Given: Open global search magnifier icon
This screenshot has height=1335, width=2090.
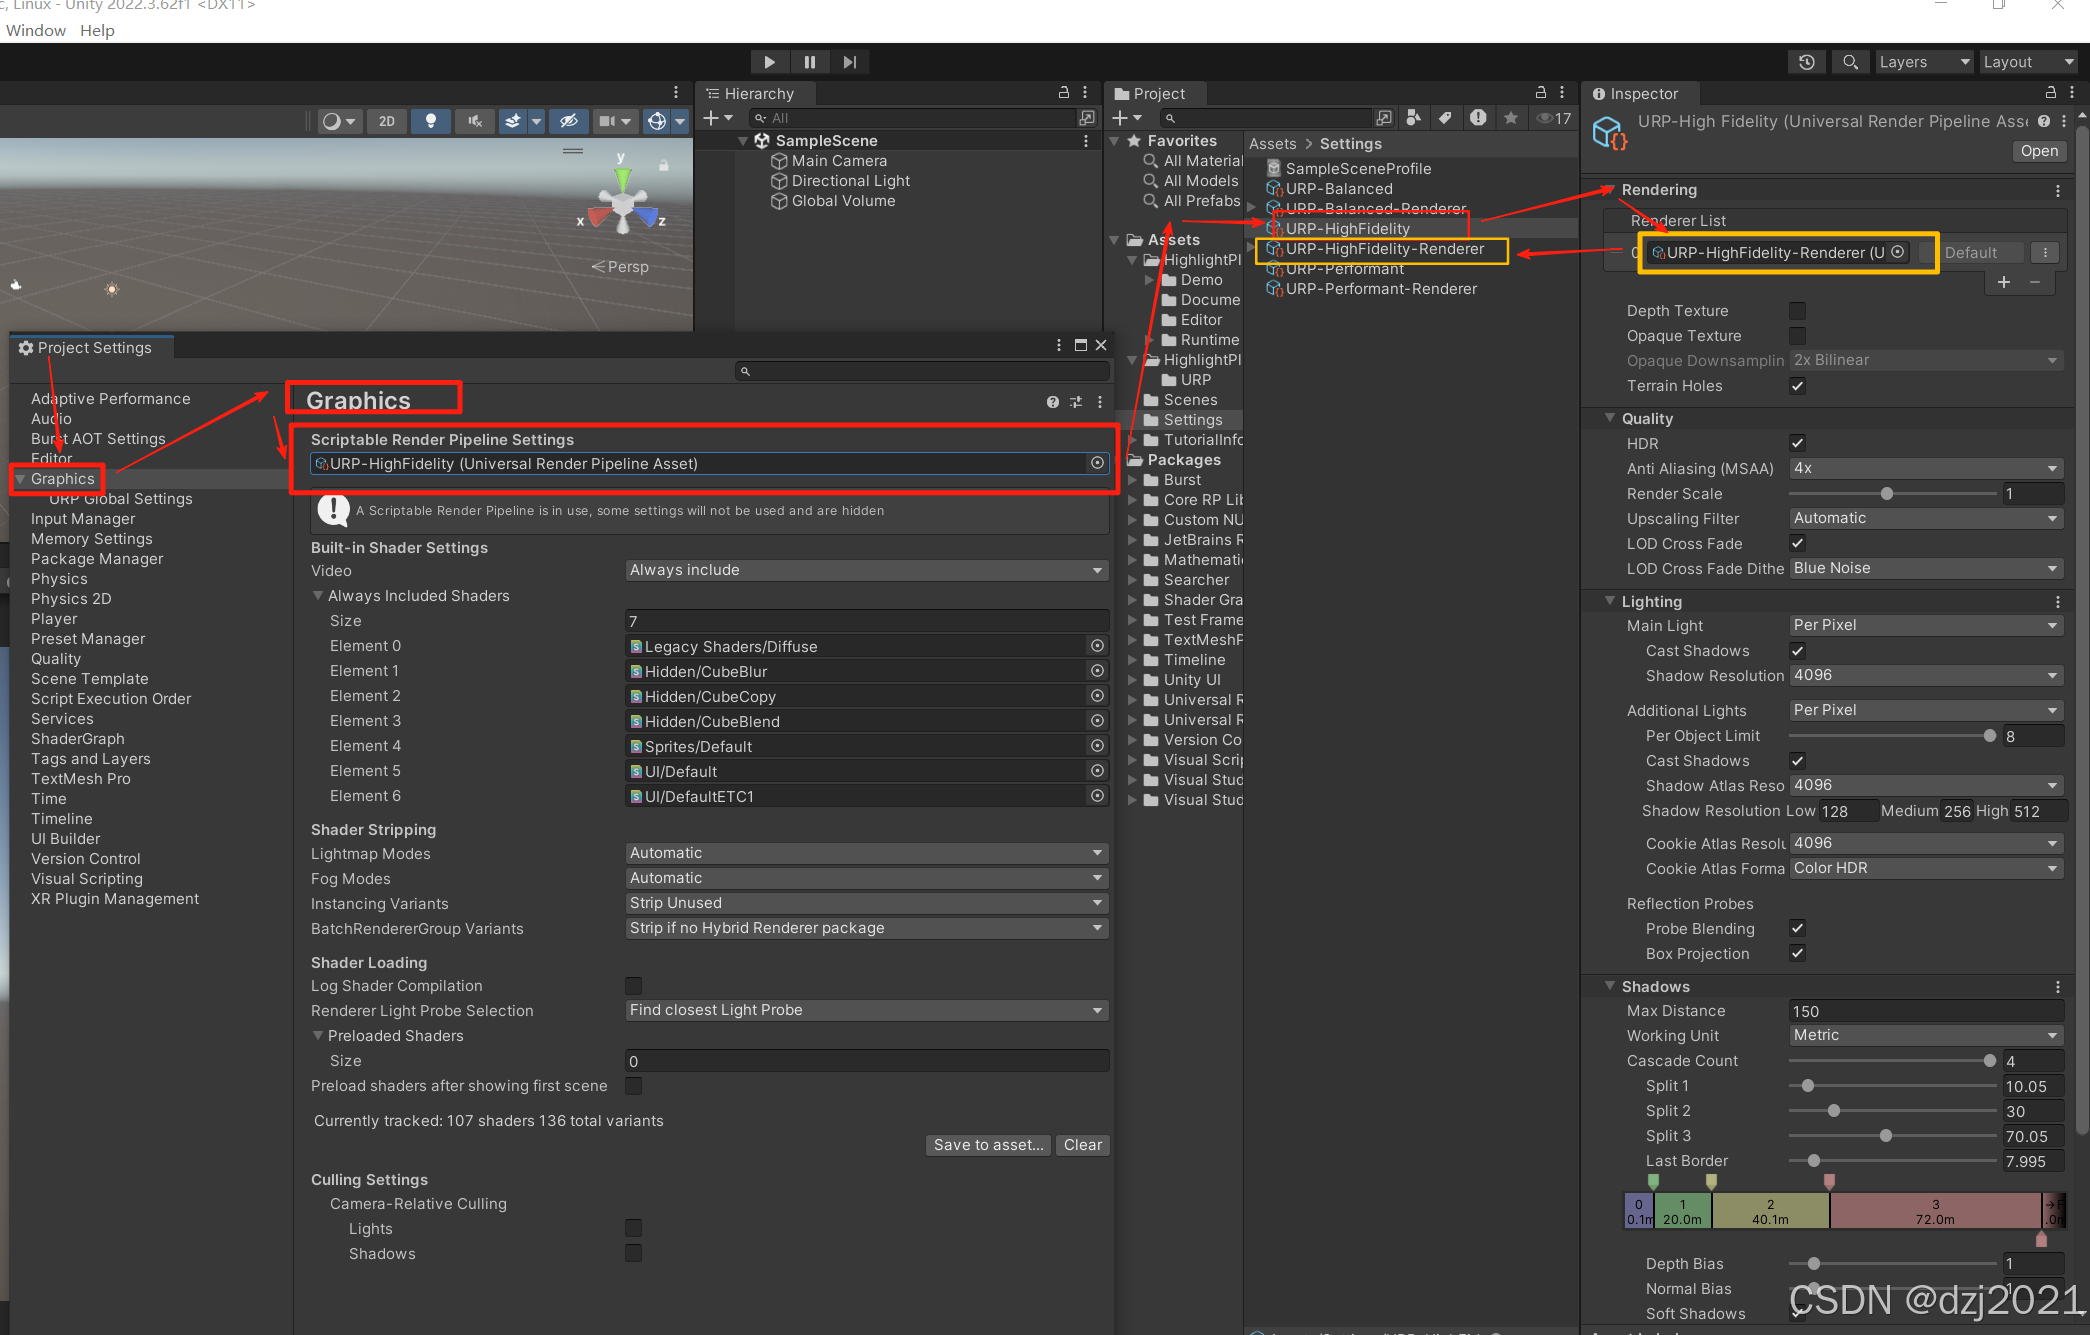Looking at the screenshot, I should [1850, 62].
